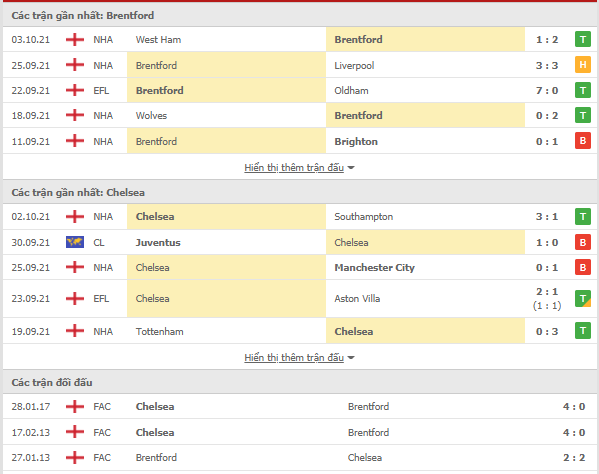Image resolution: width=599 pixels, height=474 pixels.
Task: Click the red B badge for Manchester City match
Action: pos(583,267)
